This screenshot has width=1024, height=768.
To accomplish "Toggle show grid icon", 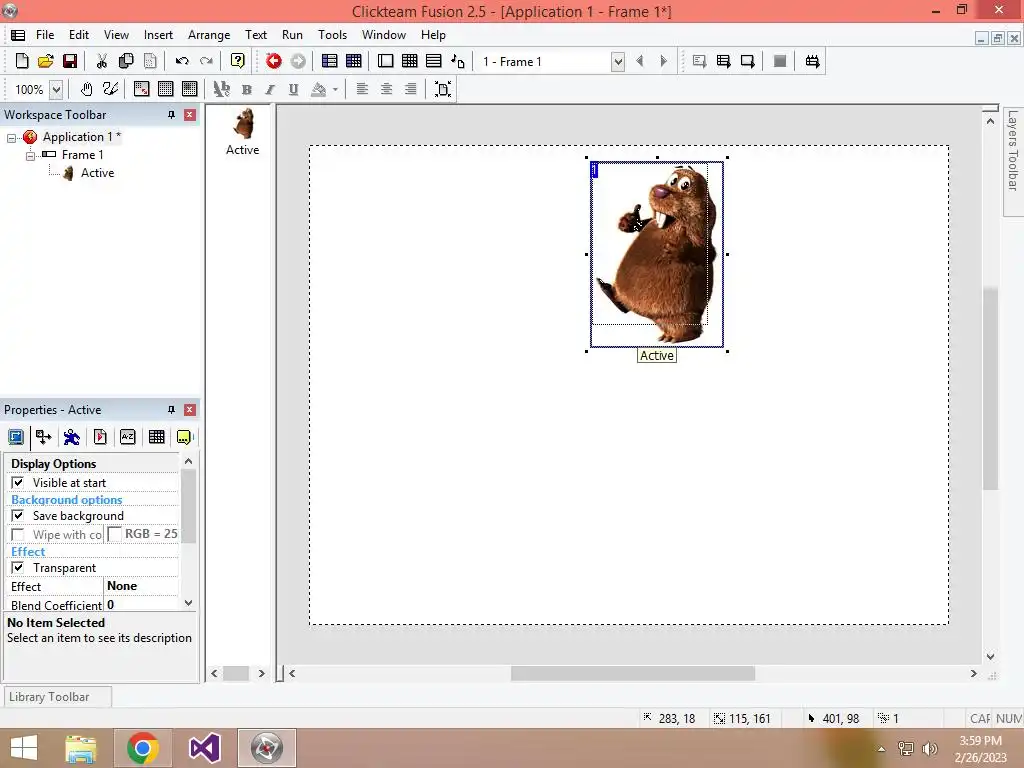I will [x=166, y=89].
